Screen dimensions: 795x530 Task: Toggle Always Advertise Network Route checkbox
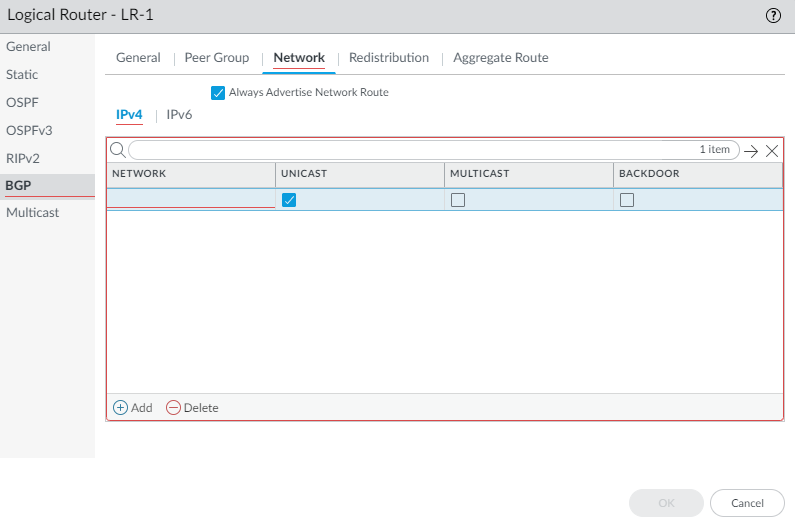click(218, 93)
